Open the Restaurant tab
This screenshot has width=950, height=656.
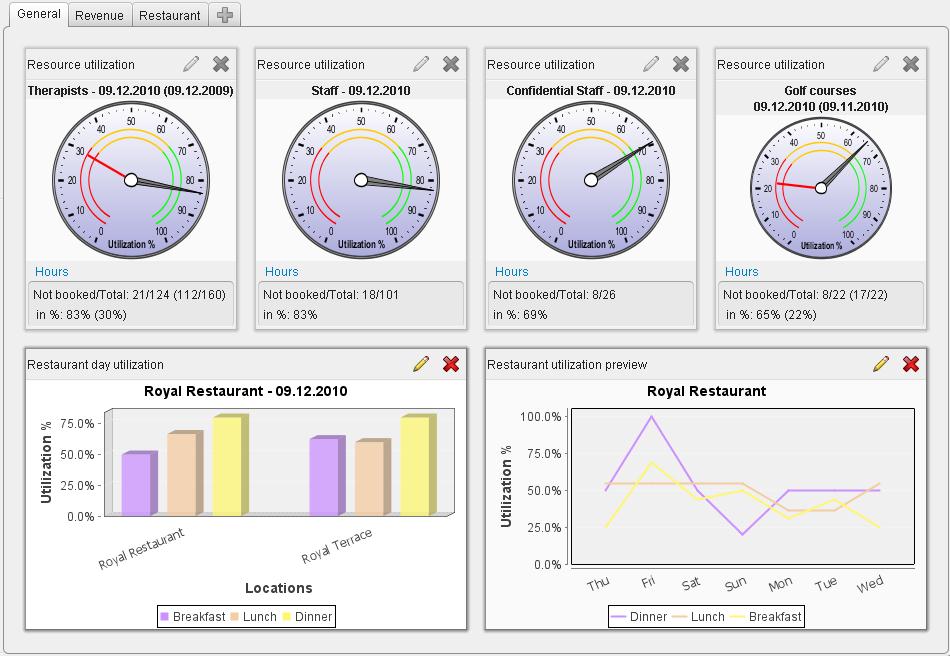(x=170, y=15)
